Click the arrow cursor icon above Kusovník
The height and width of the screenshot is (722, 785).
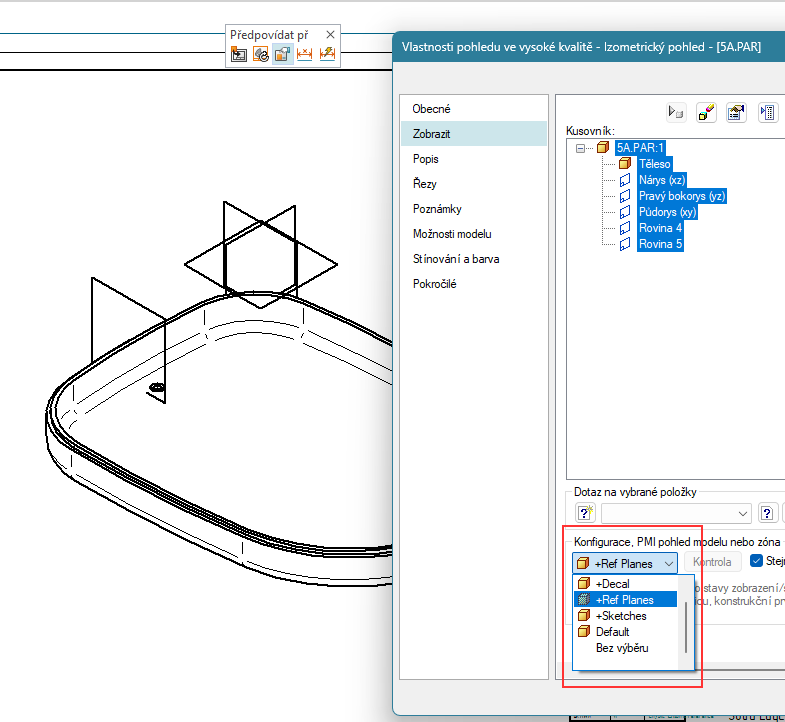tap(675, 112)
